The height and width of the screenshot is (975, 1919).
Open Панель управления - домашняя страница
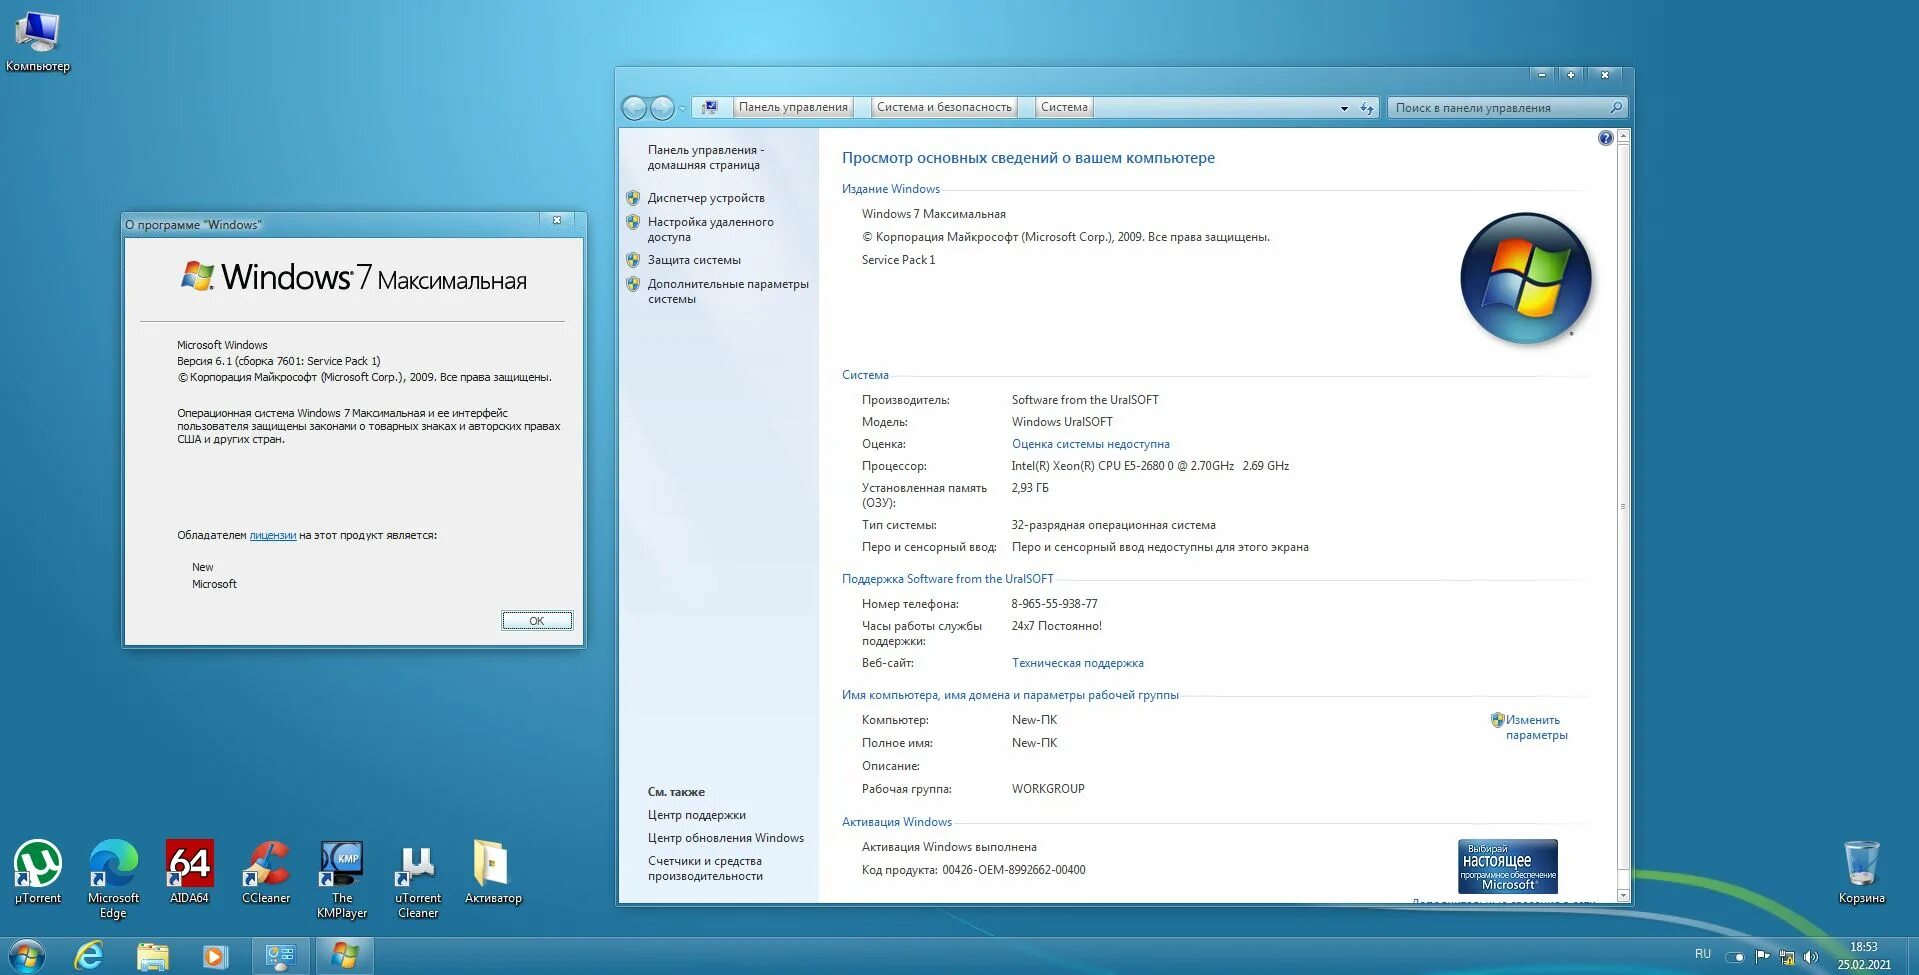[705, 157]
